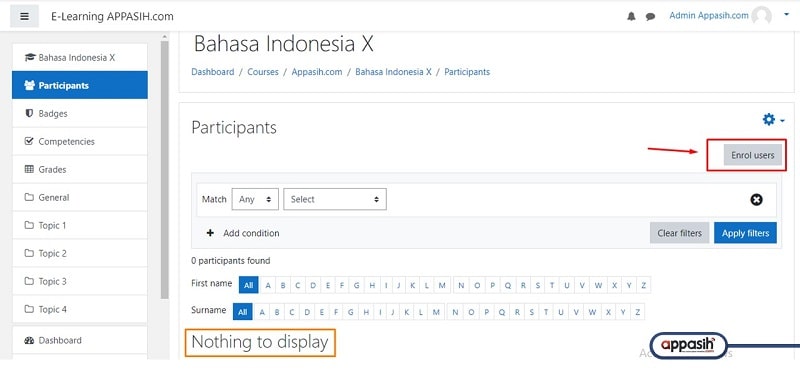Click the Dashboard breadcrumb link
800x372 pixels.
point(213,72)
